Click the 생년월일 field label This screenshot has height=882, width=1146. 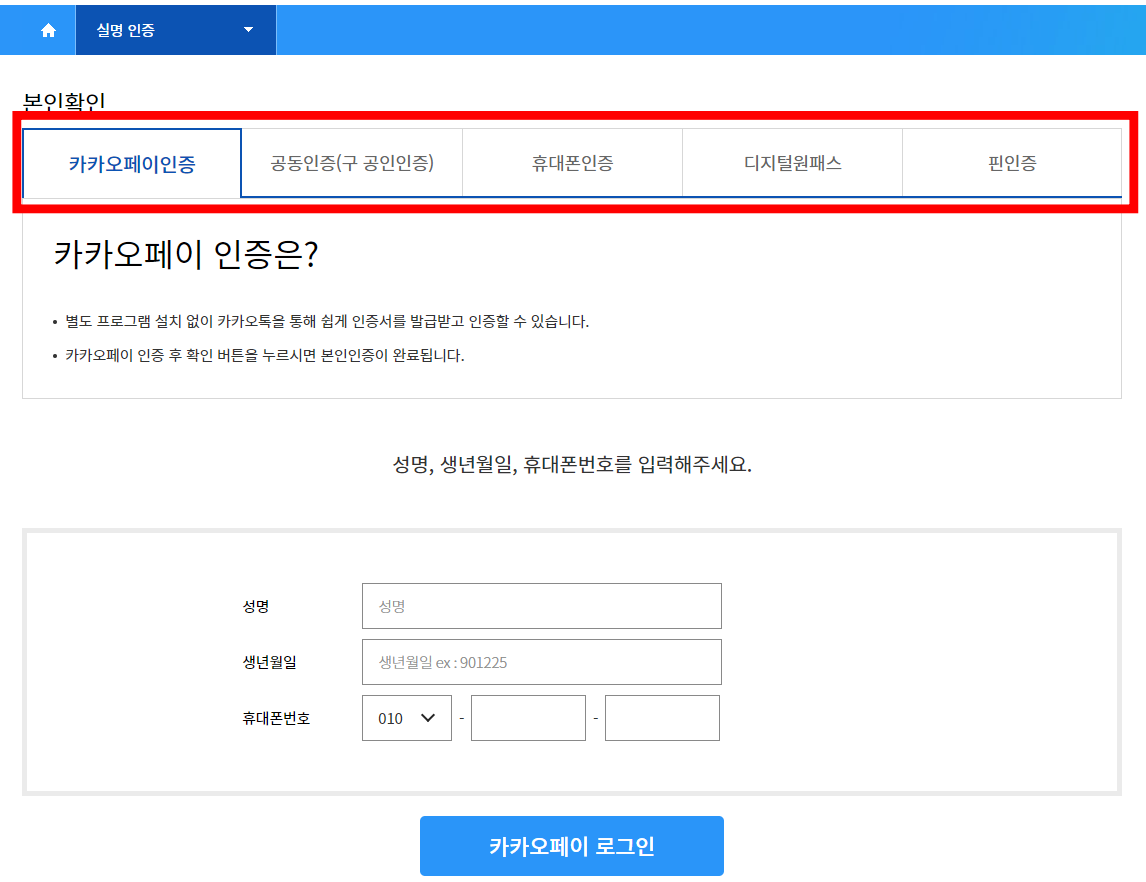click(270, 662)
